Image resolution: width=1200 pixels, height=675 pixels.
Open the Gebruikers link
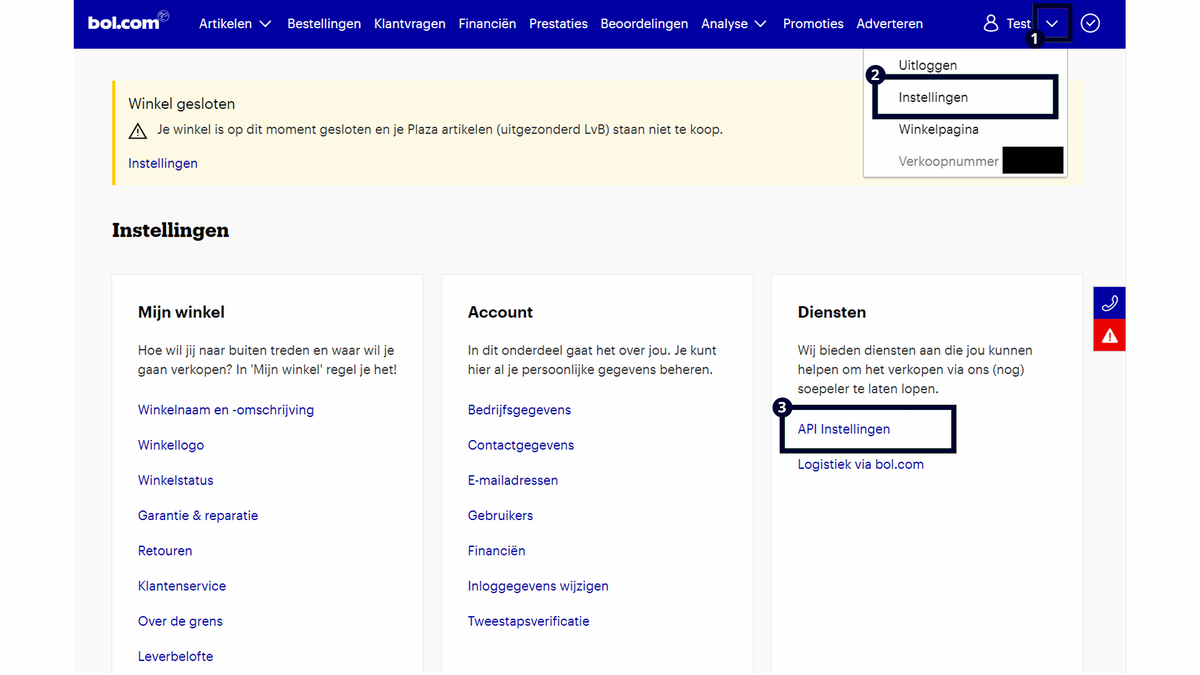[500, 515]
